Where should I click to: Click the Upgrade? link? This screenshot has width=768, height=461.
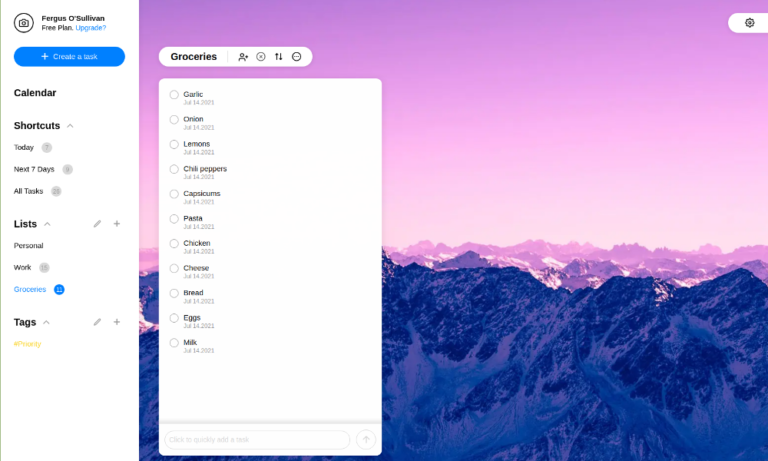(x=91, y=28)
